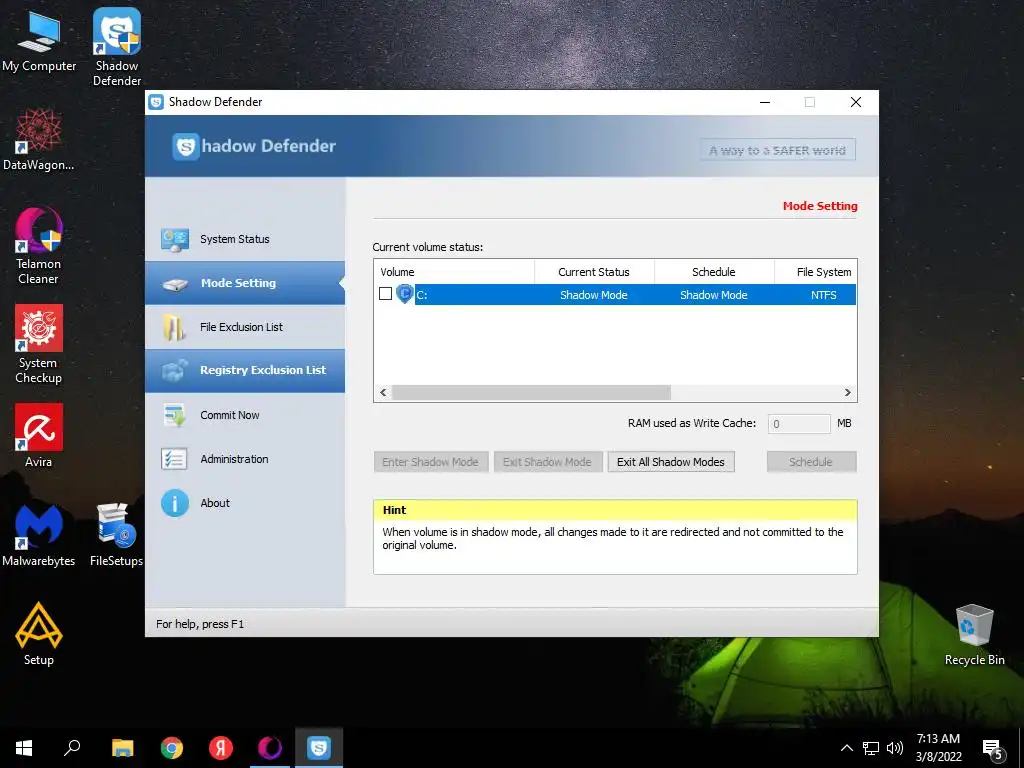The image size is (1024, 768).
Task: Open Telamon Cleaner taskbar icon
Action: (270, 748)
